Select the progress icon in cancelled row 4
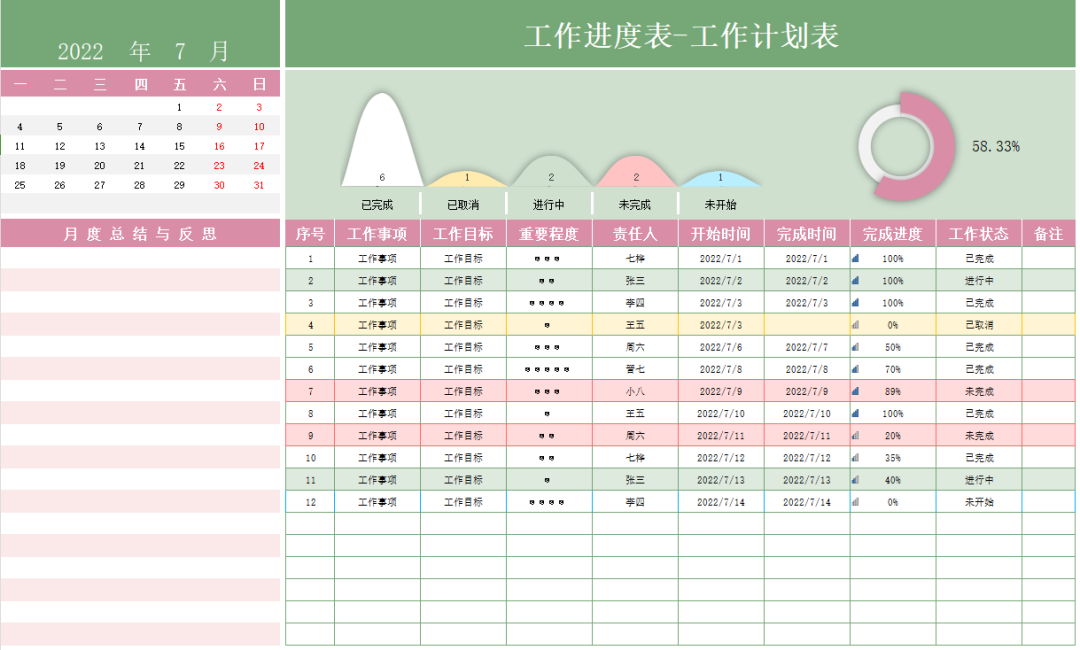Screen dimensions: 1080x650 pos(855,325)
